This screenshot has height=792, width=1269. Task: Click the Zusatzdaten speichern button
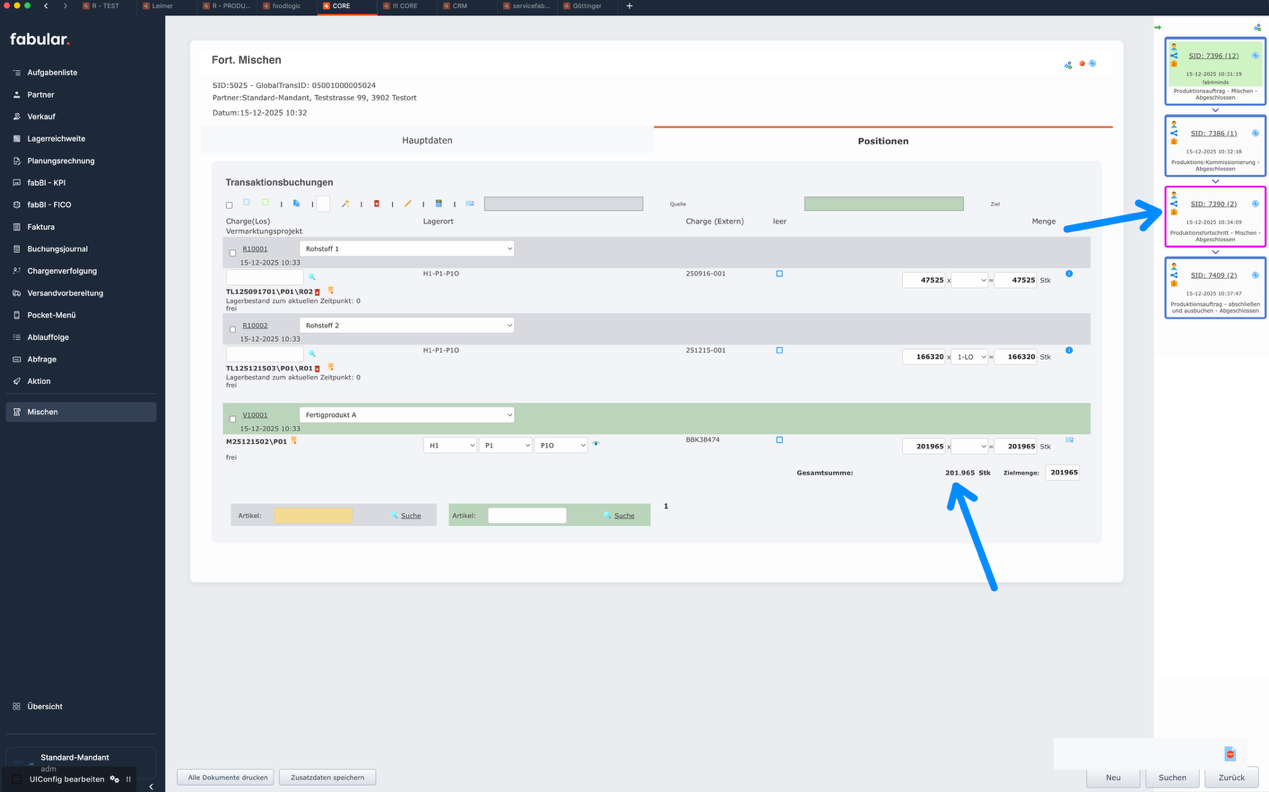(327, 778)
